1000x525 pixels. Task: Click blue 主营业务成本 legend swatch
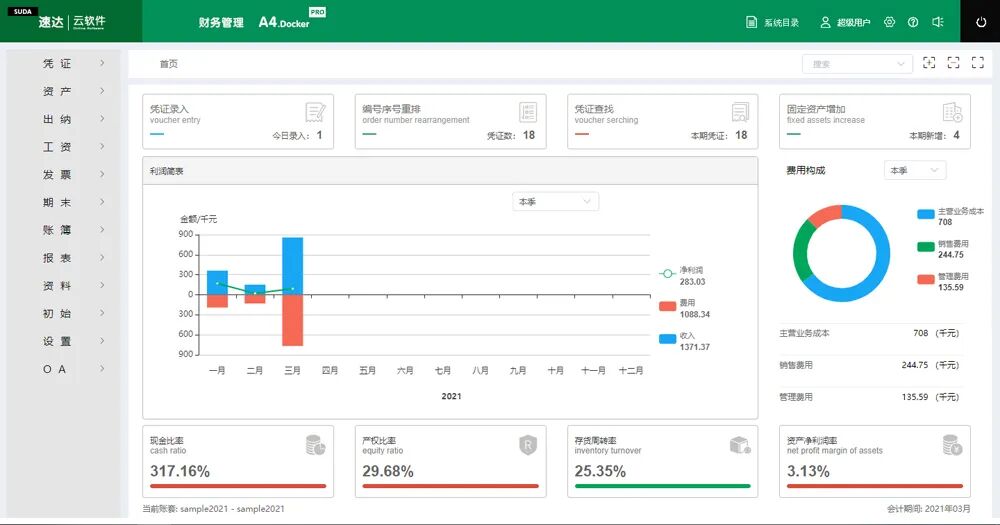coord(926,214)
